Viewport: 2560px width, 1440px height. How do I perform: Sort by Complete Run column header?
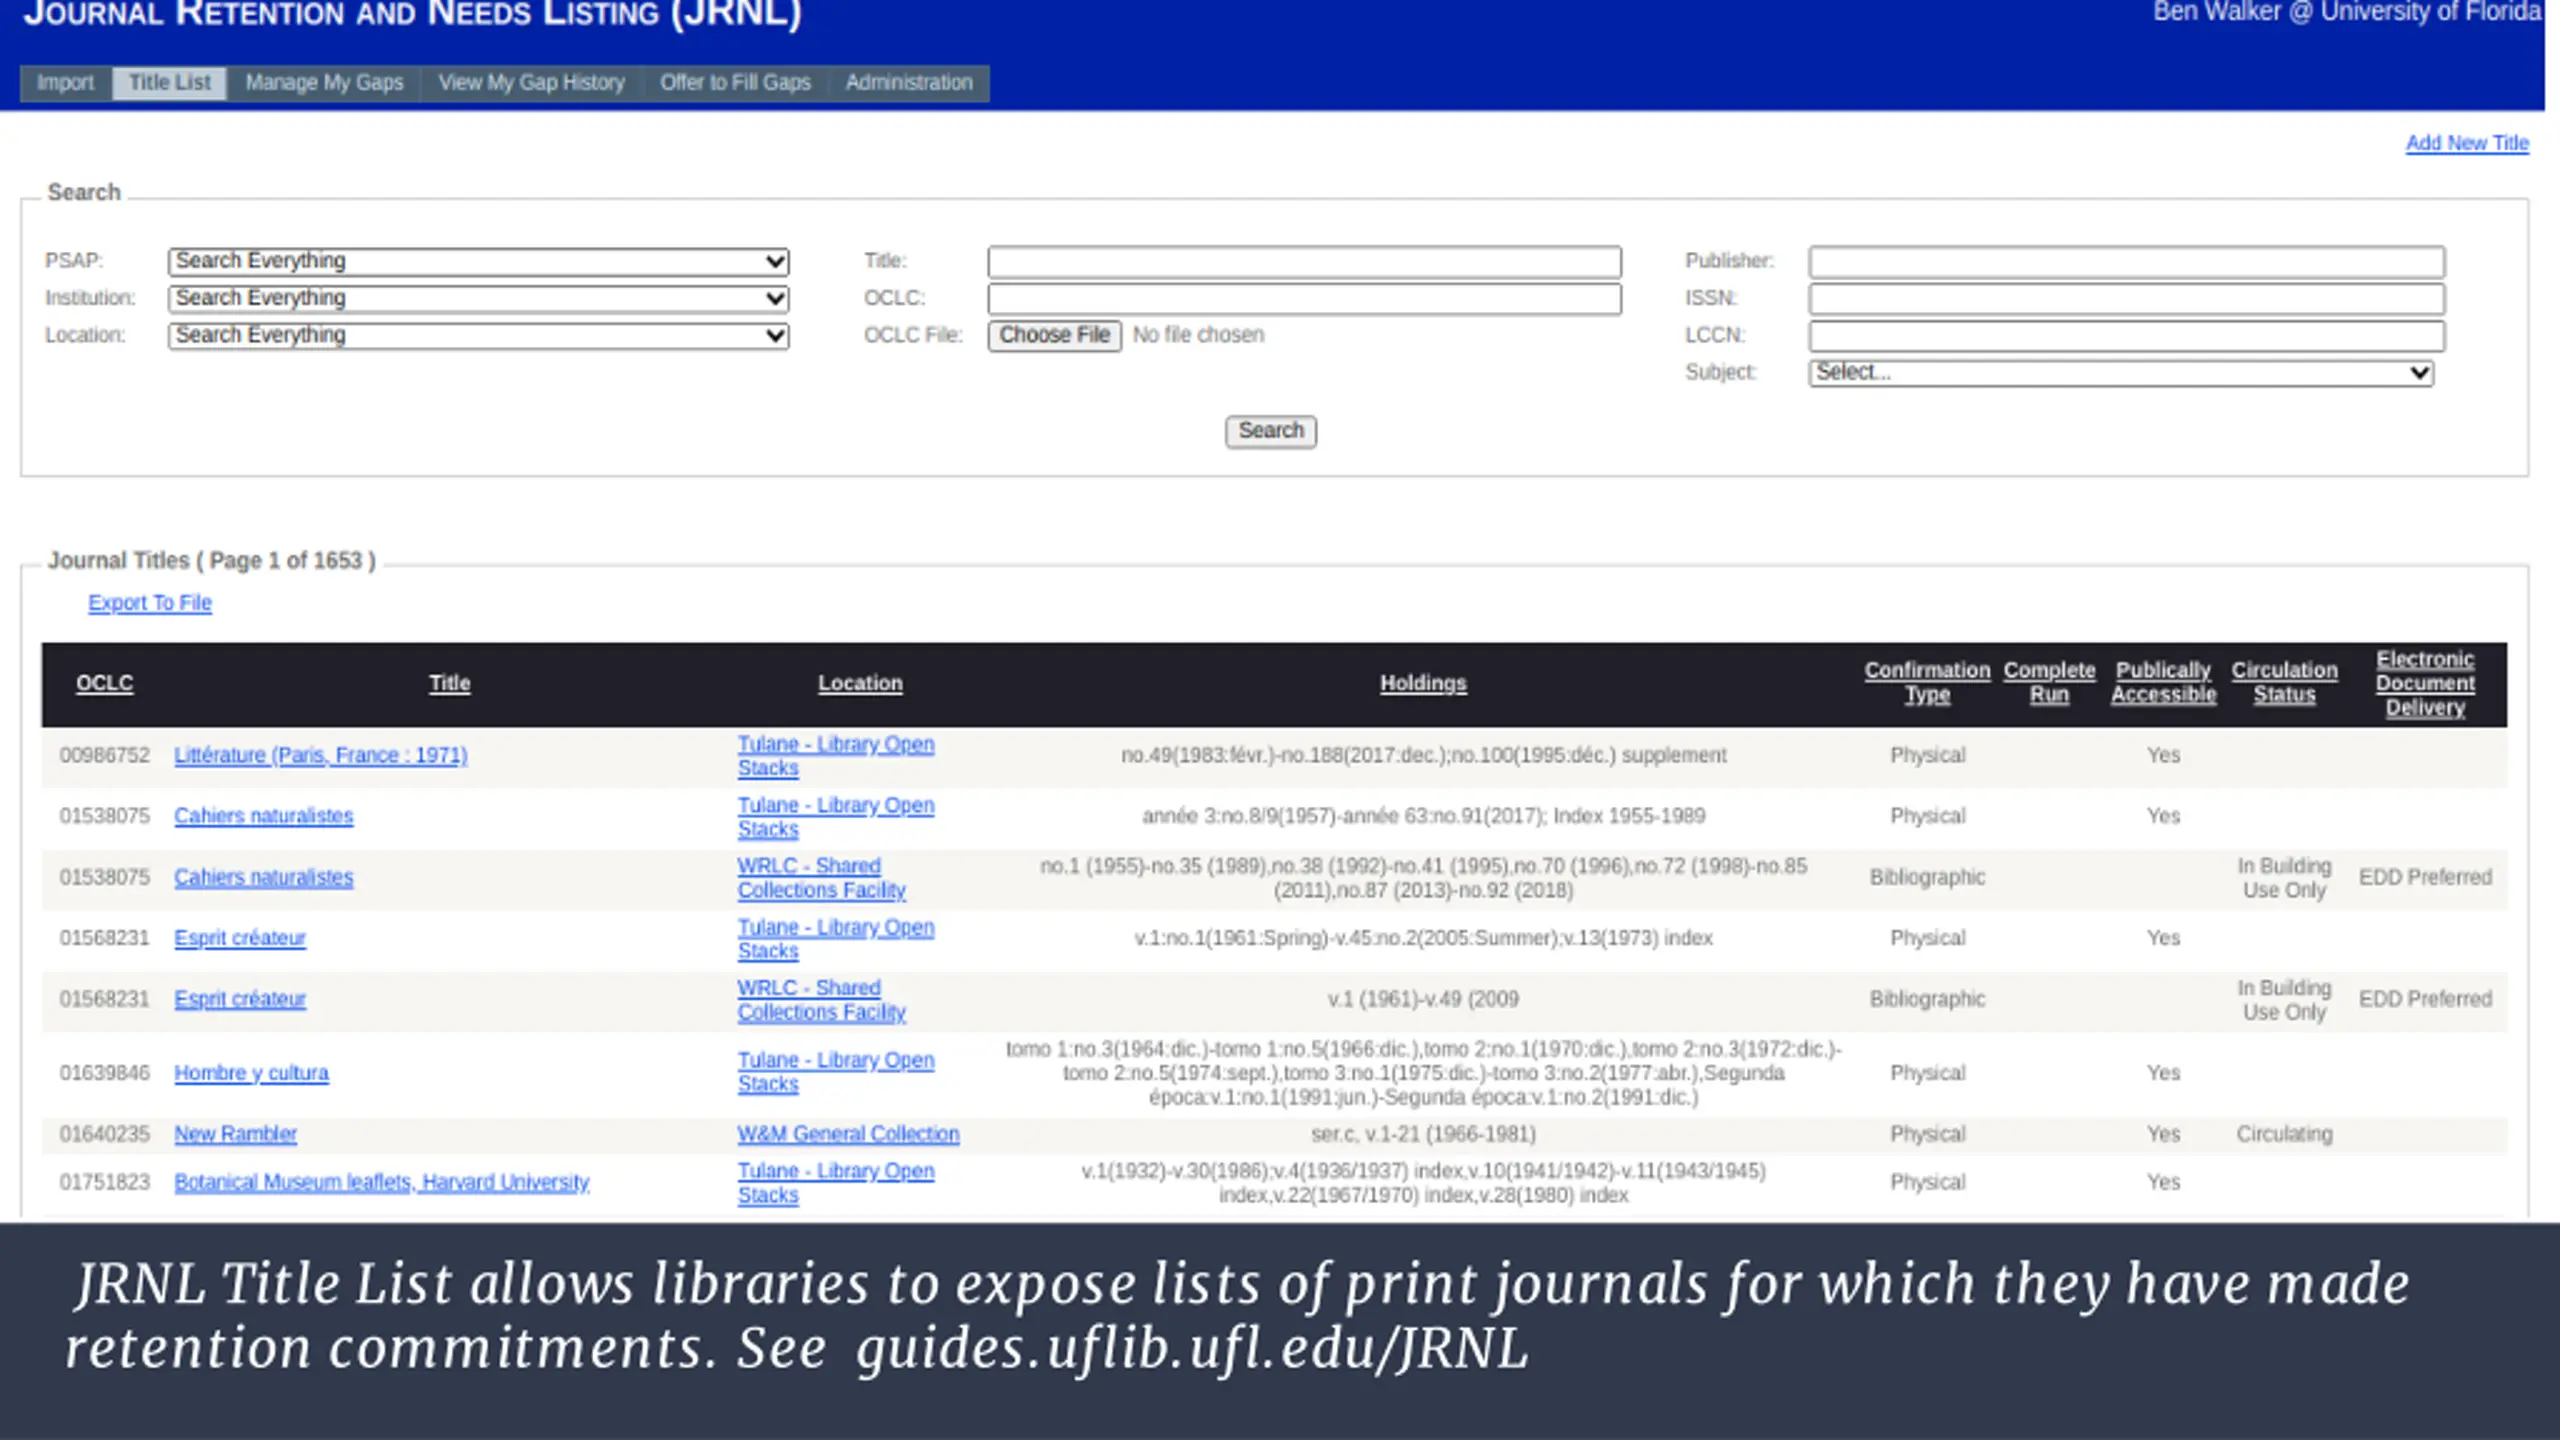[x=2049, y=682]
